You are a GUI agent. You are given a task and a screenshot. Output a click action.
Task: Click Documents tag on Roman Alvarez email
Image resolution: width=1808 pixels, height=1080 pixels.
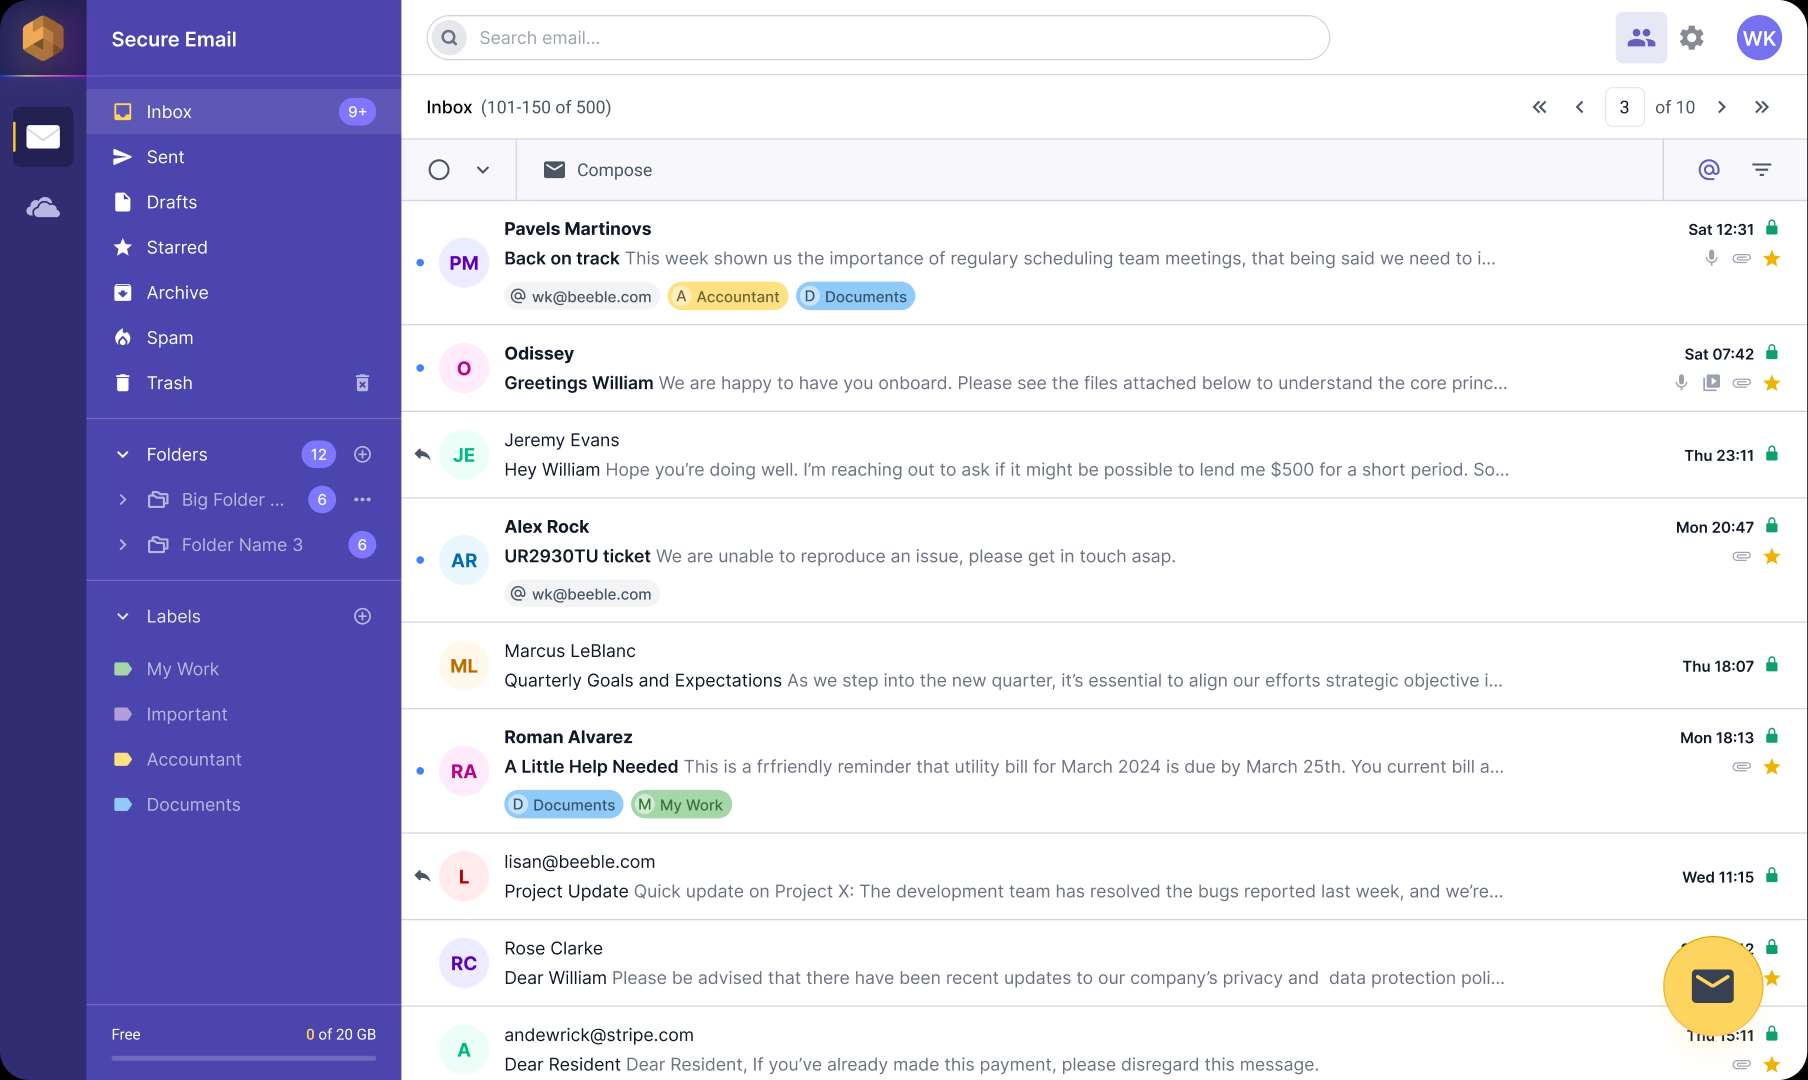564,804
